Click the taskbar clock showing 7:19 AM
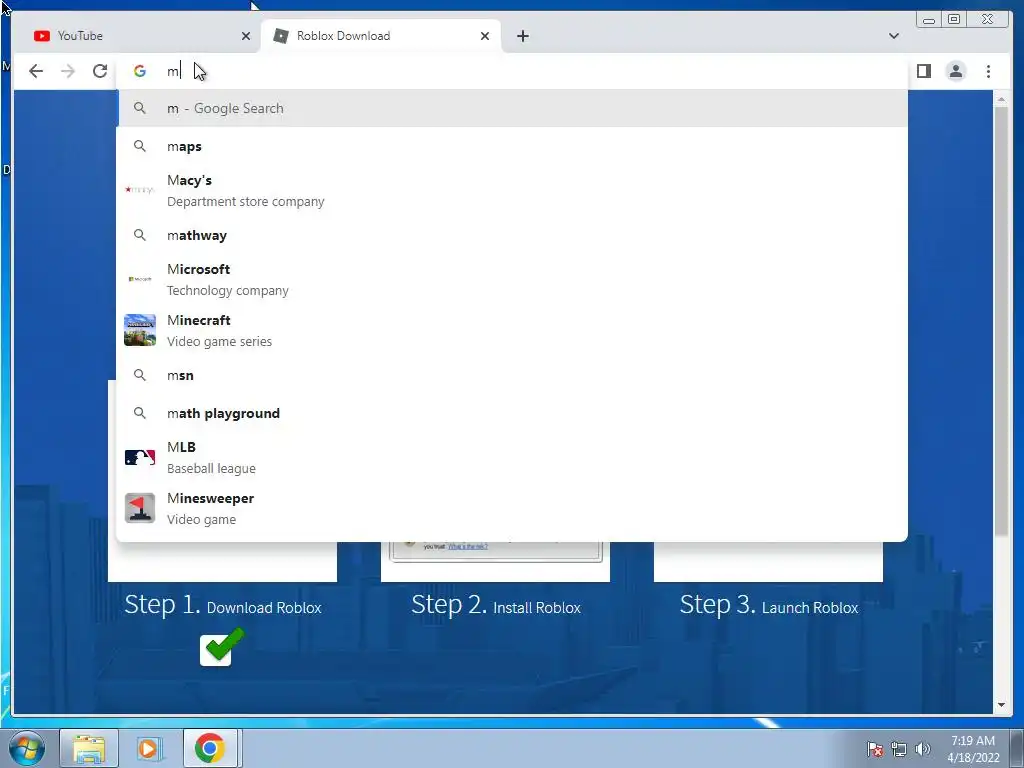The image size is (1024, 768). (973, 748)
